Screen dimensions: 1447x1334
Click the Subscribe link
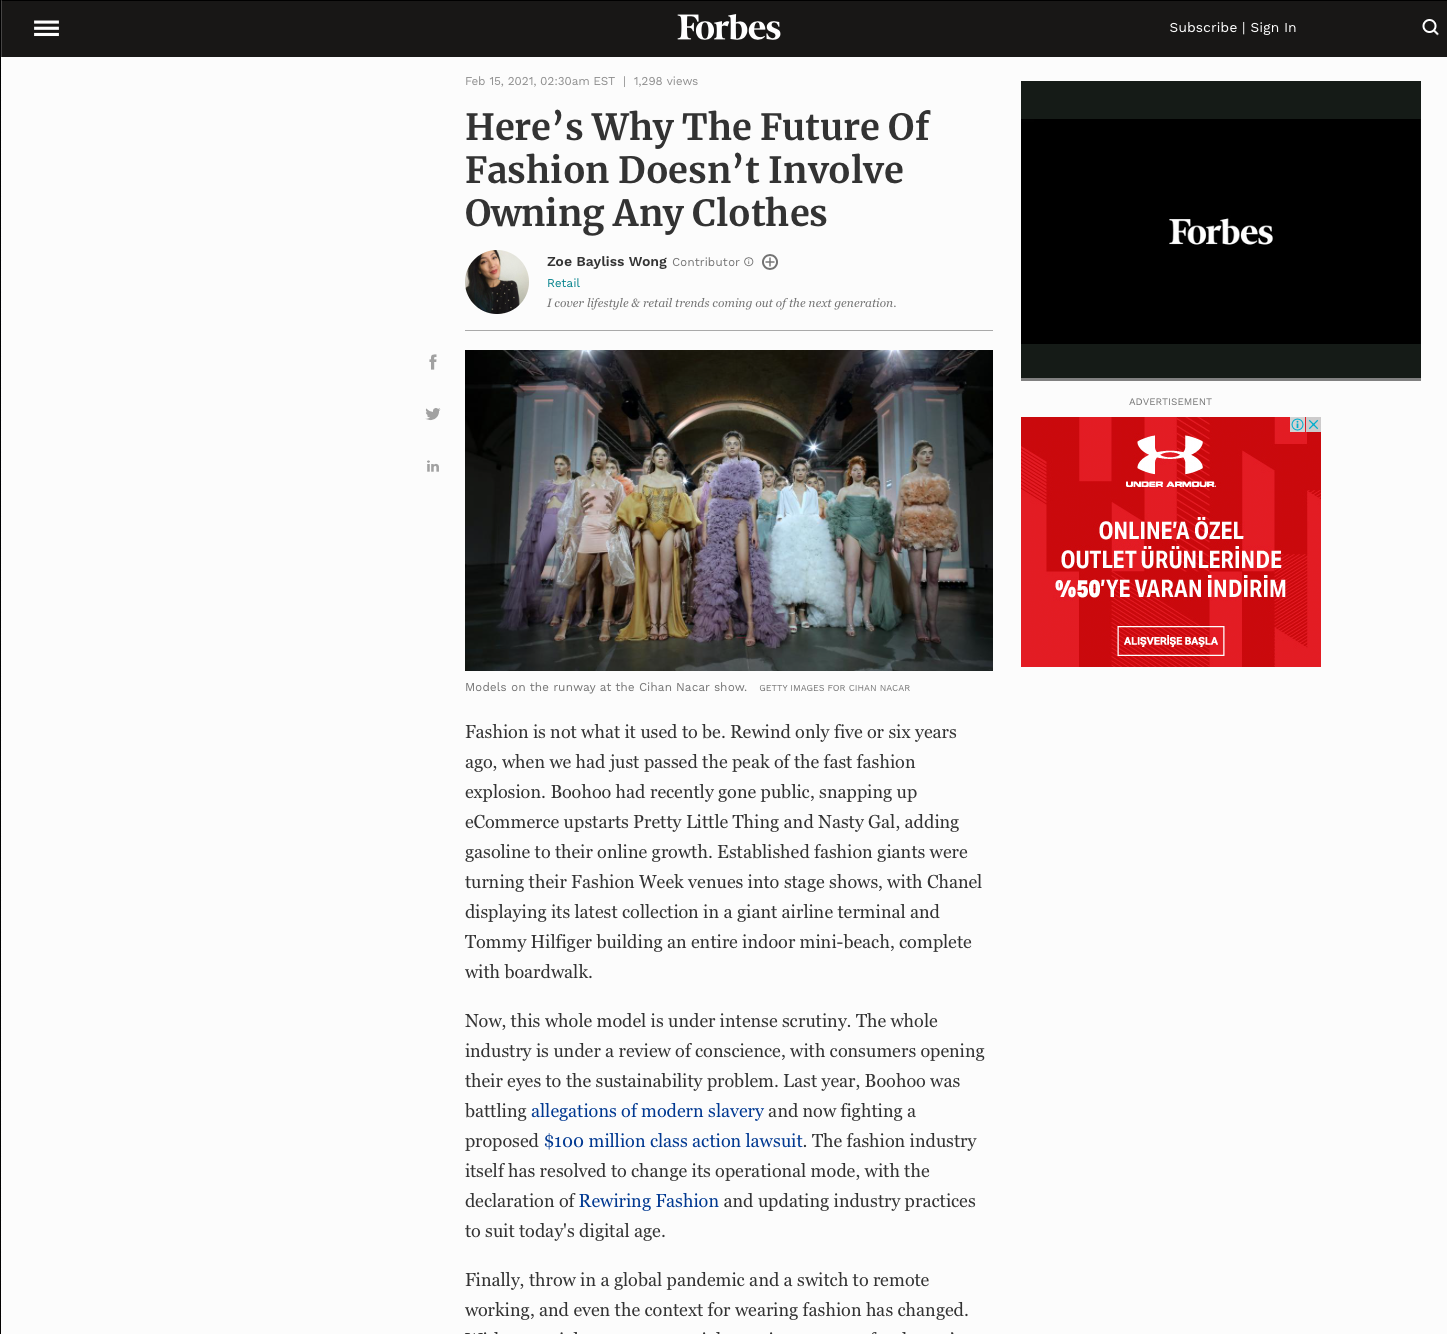point(1203,27)
